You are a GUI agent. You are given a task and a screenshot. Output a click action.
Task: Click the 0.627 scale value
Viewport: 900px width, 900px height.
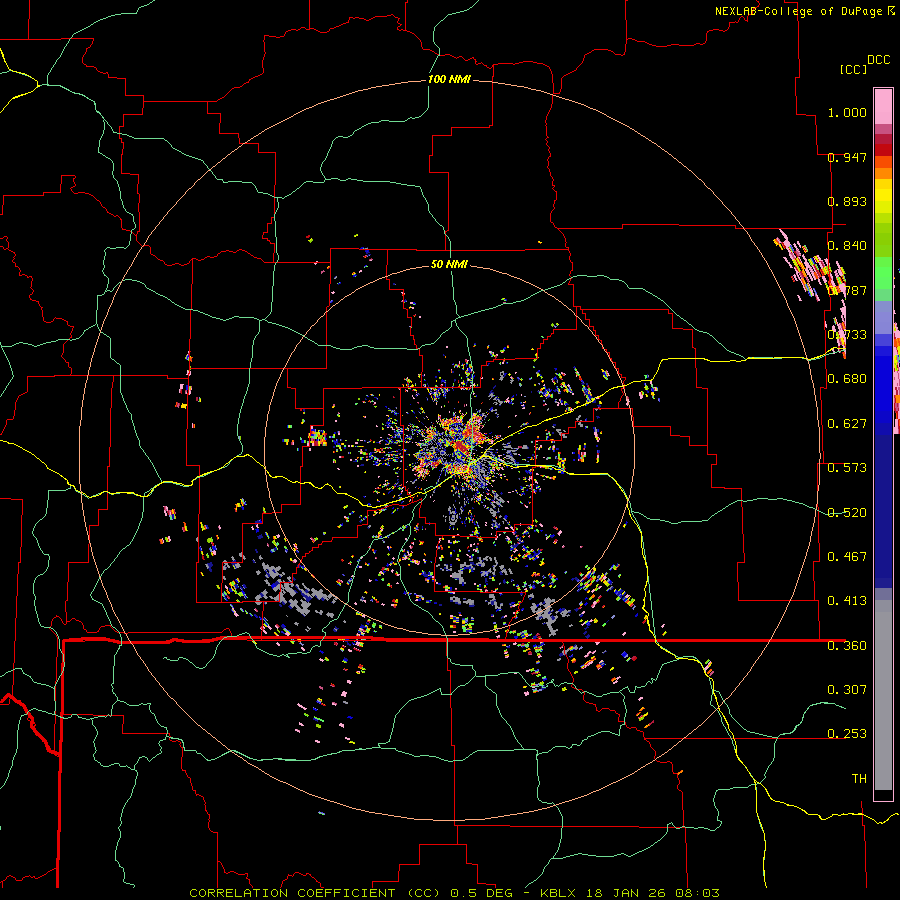click(847, 424)
